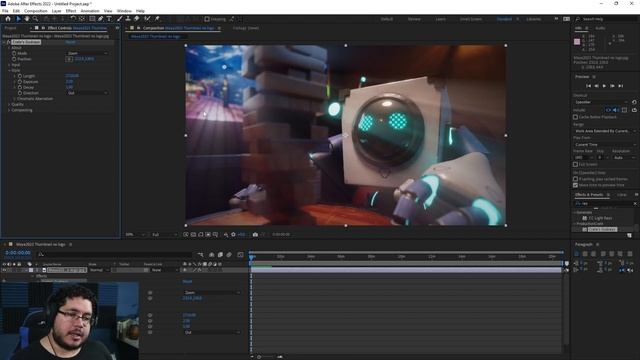Select the Pen tool
The width and height of the screenshot is (640, 360).
(x=101, y=19)
